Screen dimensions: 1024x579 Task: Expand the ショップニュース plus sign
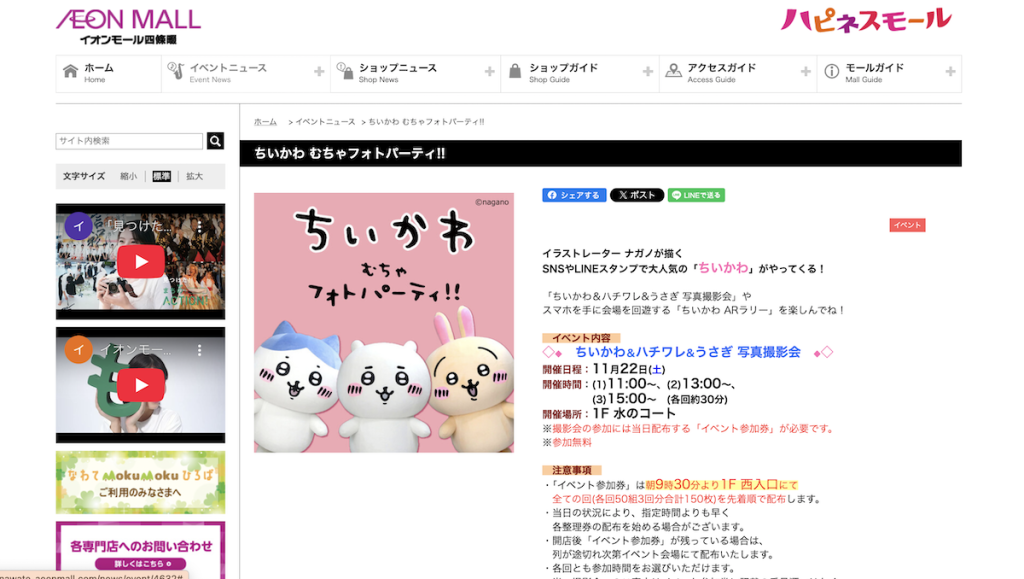(489, 72)
